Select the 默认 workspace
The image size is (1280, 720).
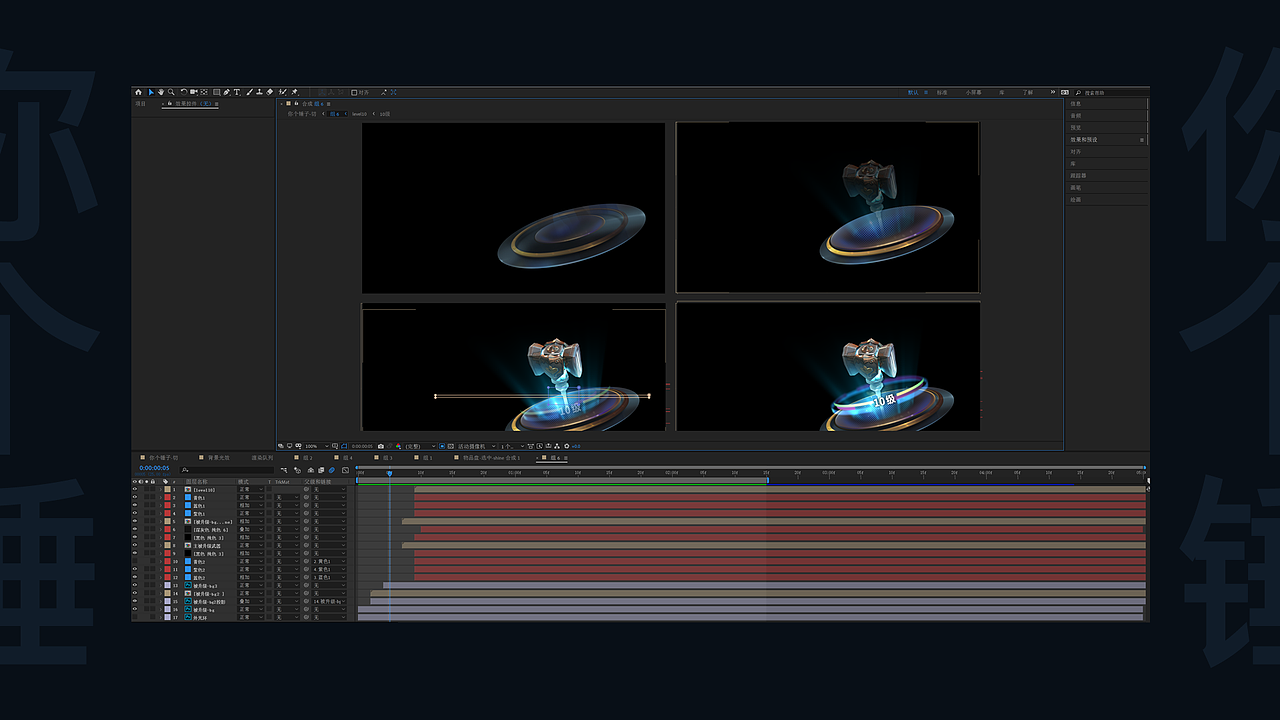pos(913,92)
